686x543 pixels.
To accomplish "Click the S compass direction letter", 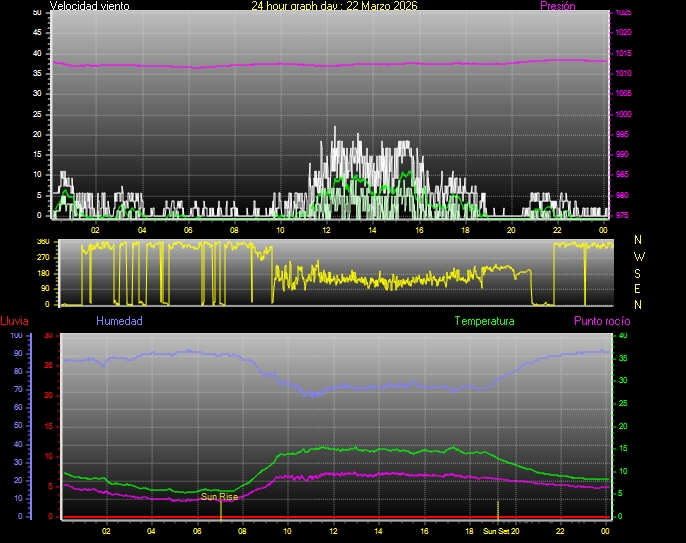I will point(639,272).
